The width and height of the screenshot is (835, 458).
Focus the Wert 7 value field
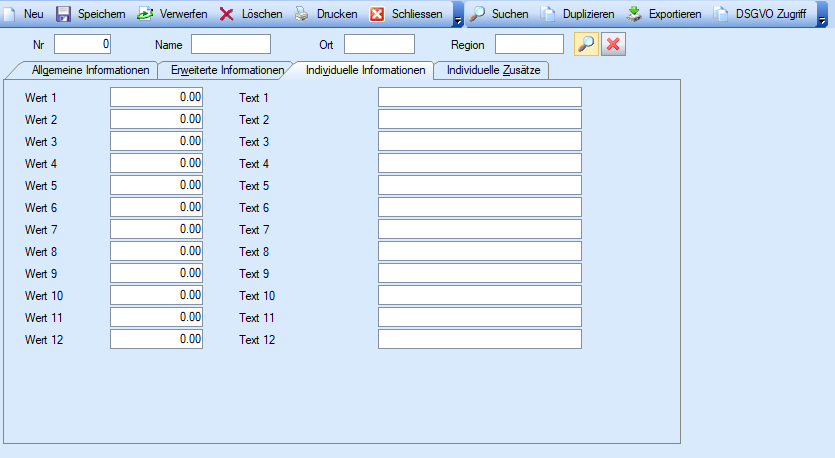[157, 230]
